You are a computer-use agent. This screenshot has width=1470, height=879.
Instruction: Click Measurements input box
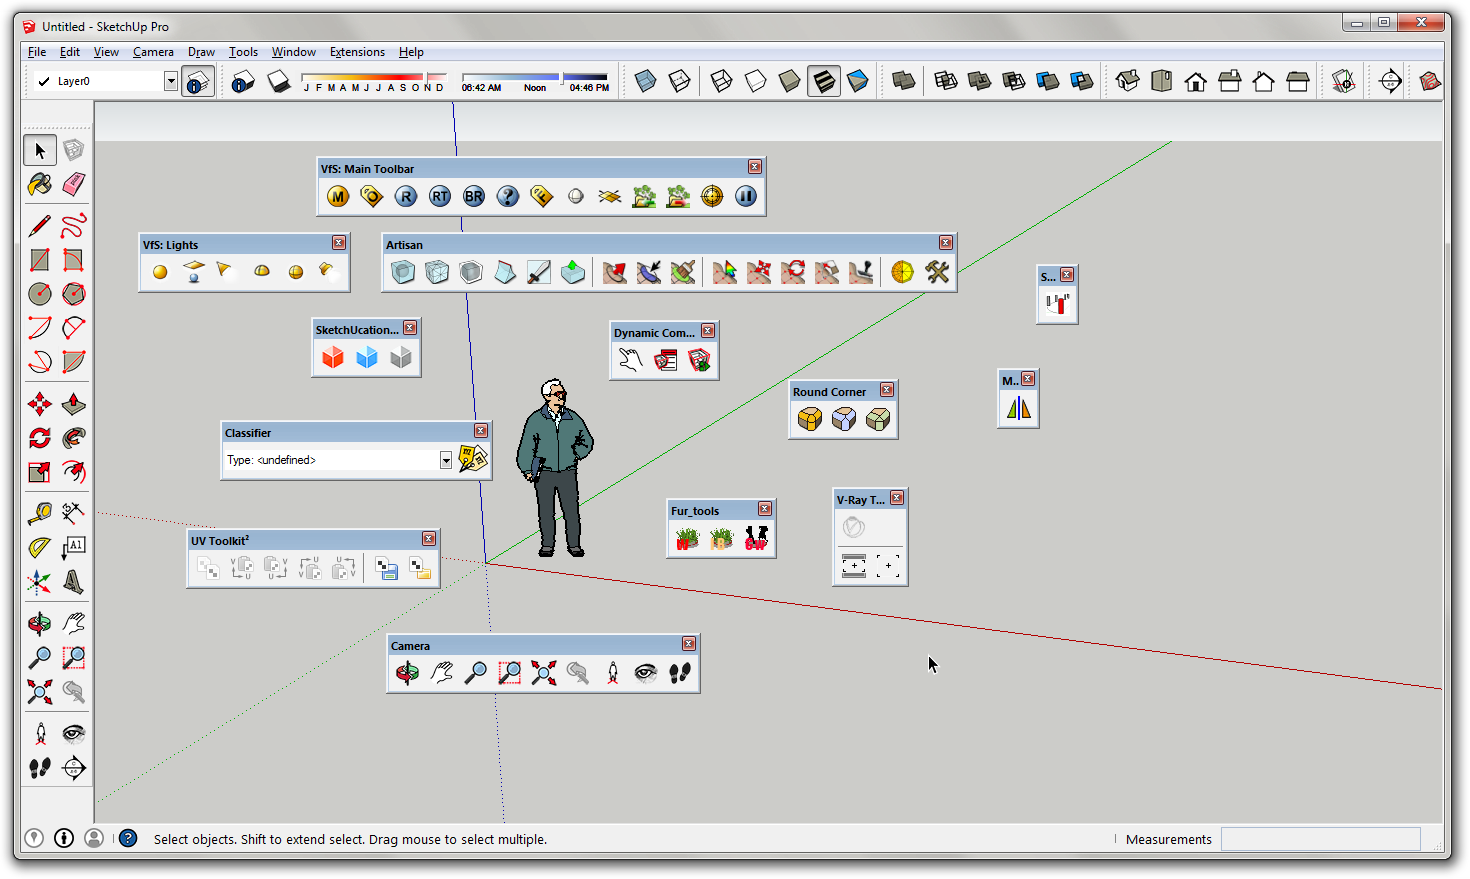coord(1320,839)
